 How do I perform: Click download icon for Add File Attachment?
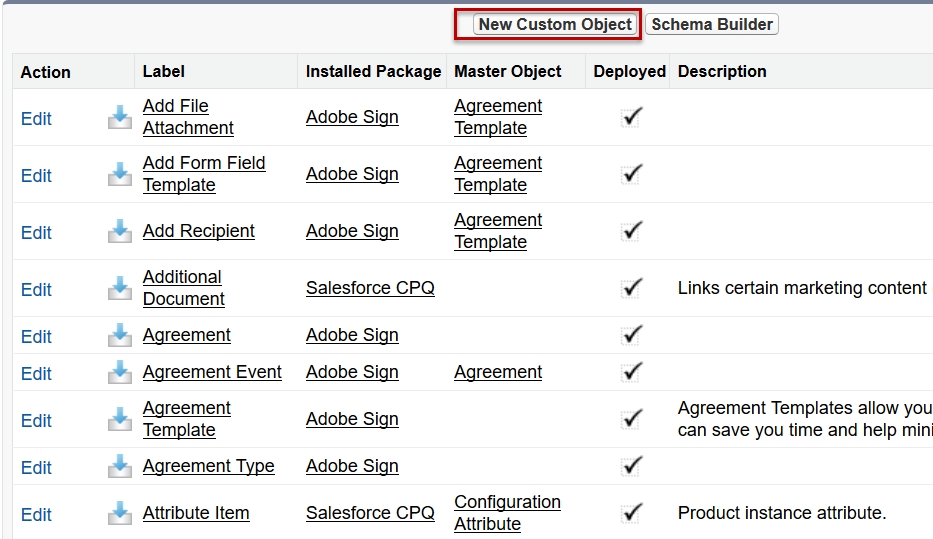(x=120, y=117)
